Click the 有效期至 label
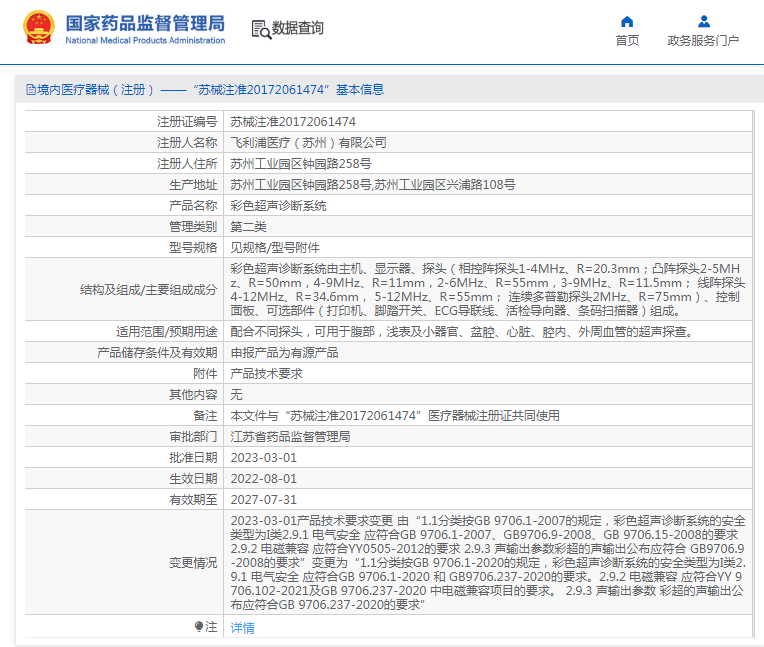This screenshot has width=764, height=647. click(x=193, y=500)
